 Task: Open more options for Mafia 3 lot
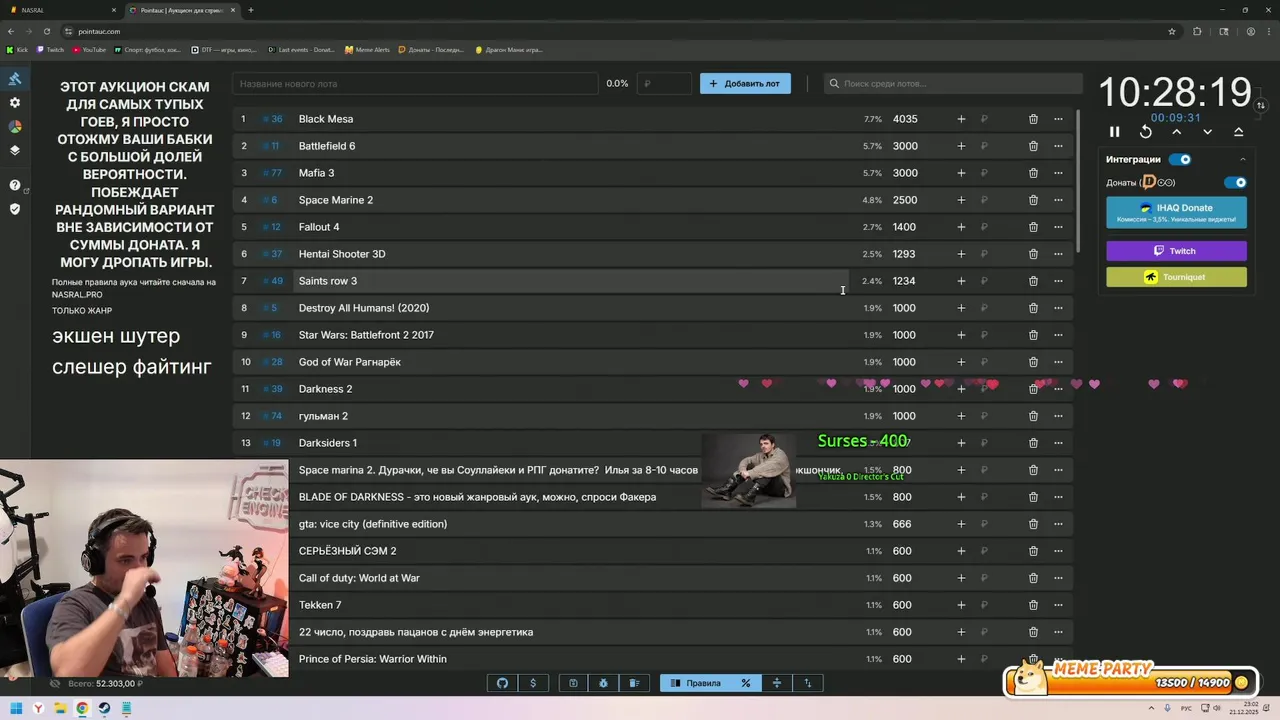click(1058, 173)
